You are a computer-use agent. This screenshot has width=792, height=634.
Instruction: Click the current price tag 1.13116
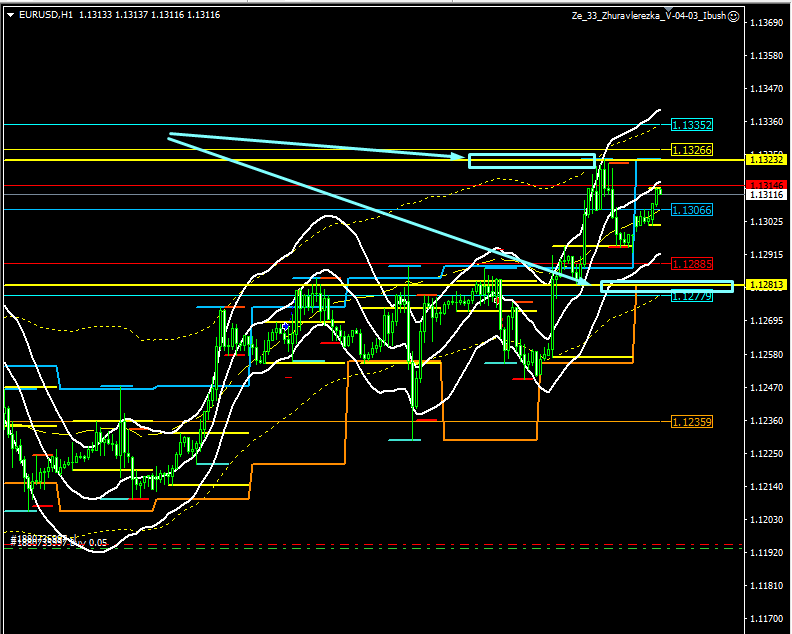[x=766, y=194]
